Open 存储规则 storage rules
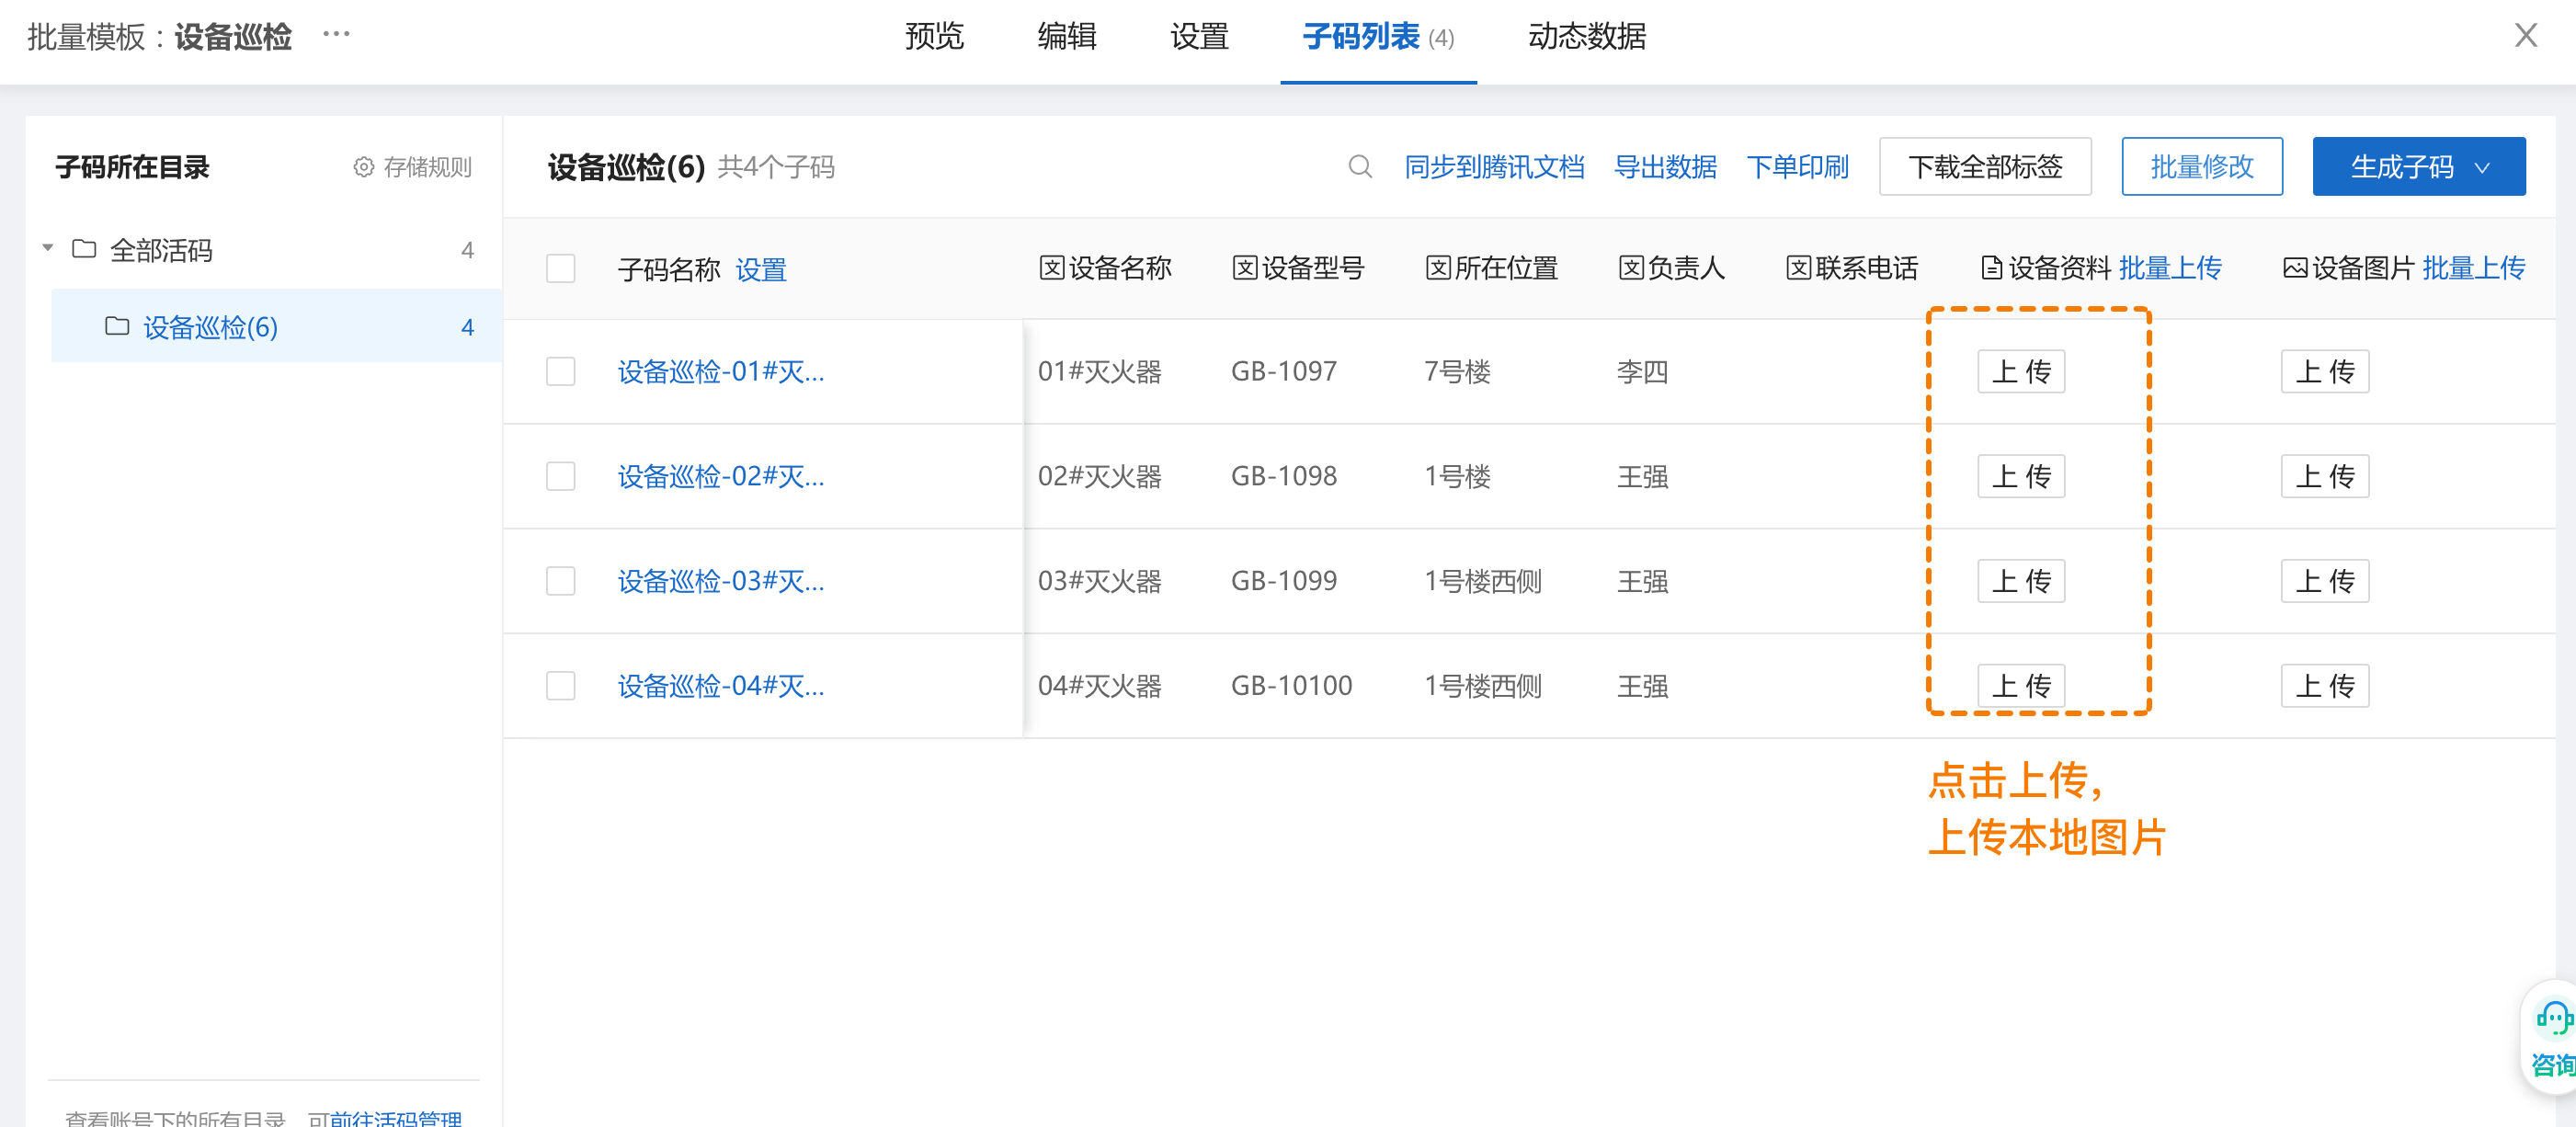This screenshot has height=1127, width=2576. (412, 167)
